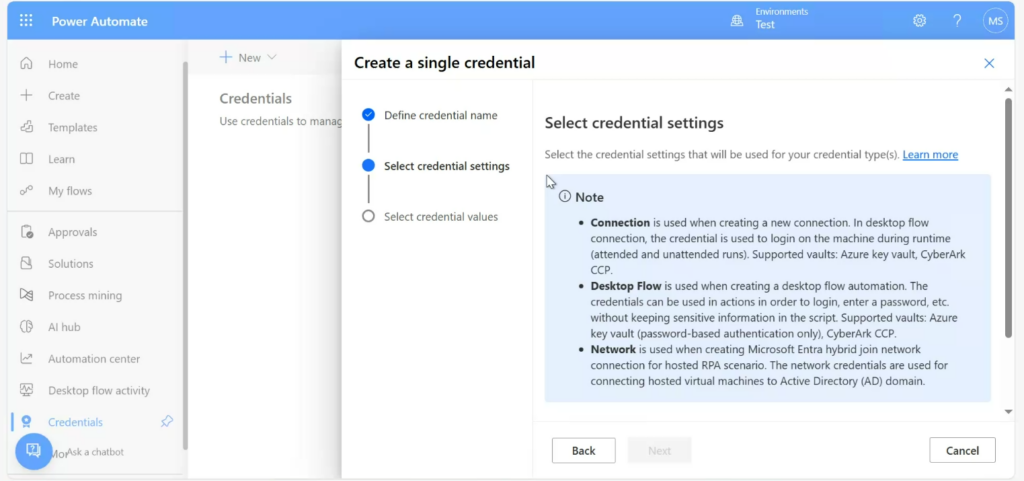Open Templates in the navigation
This screenshot has width=1024, height=481.
72,127
